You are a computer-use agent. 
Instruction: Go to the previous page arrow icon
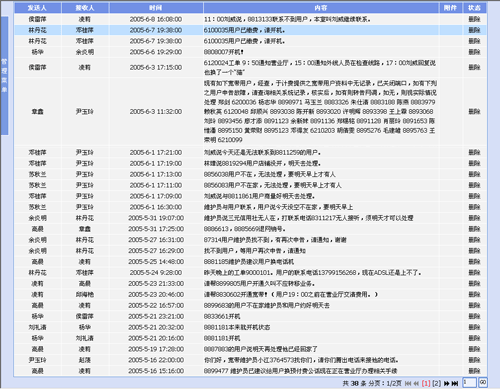(416, 383)
